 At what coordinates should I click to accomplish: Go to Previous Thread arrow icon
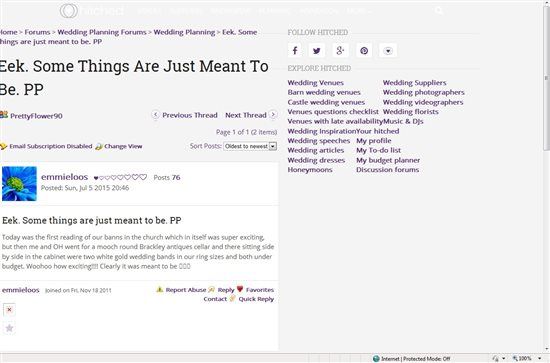point(155,114)
